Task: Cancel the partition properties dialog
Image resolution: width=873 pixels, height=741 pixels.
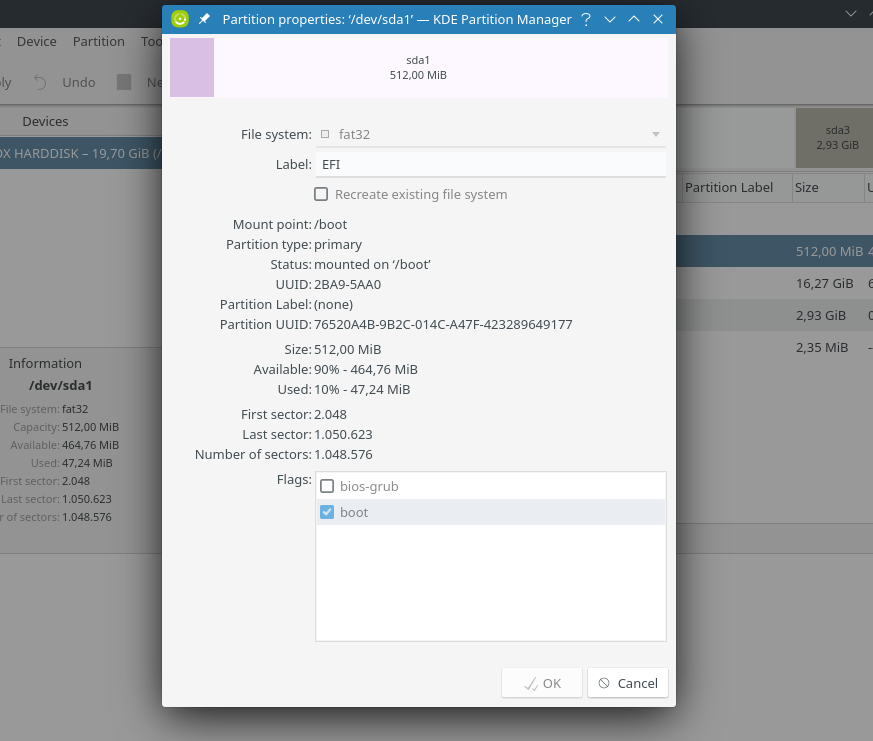Action: click(627, 682)
